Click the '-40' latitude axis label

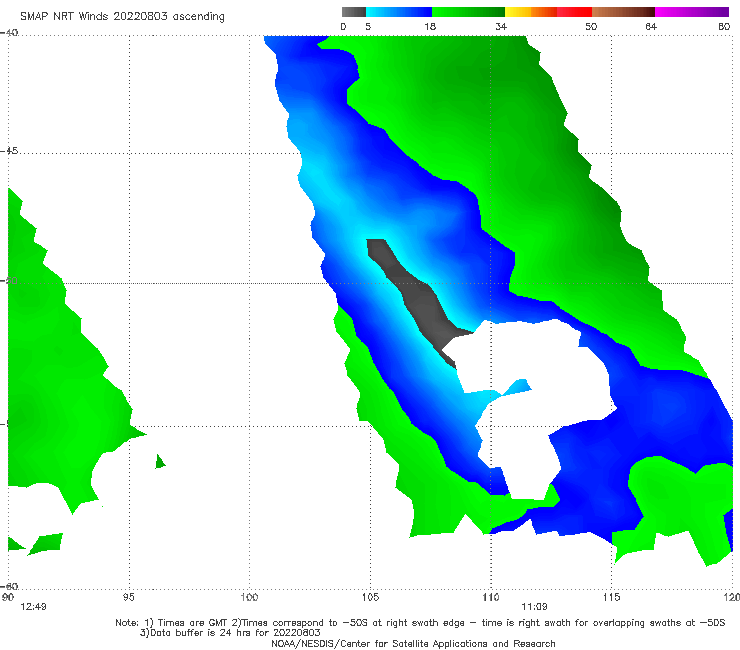9,33
